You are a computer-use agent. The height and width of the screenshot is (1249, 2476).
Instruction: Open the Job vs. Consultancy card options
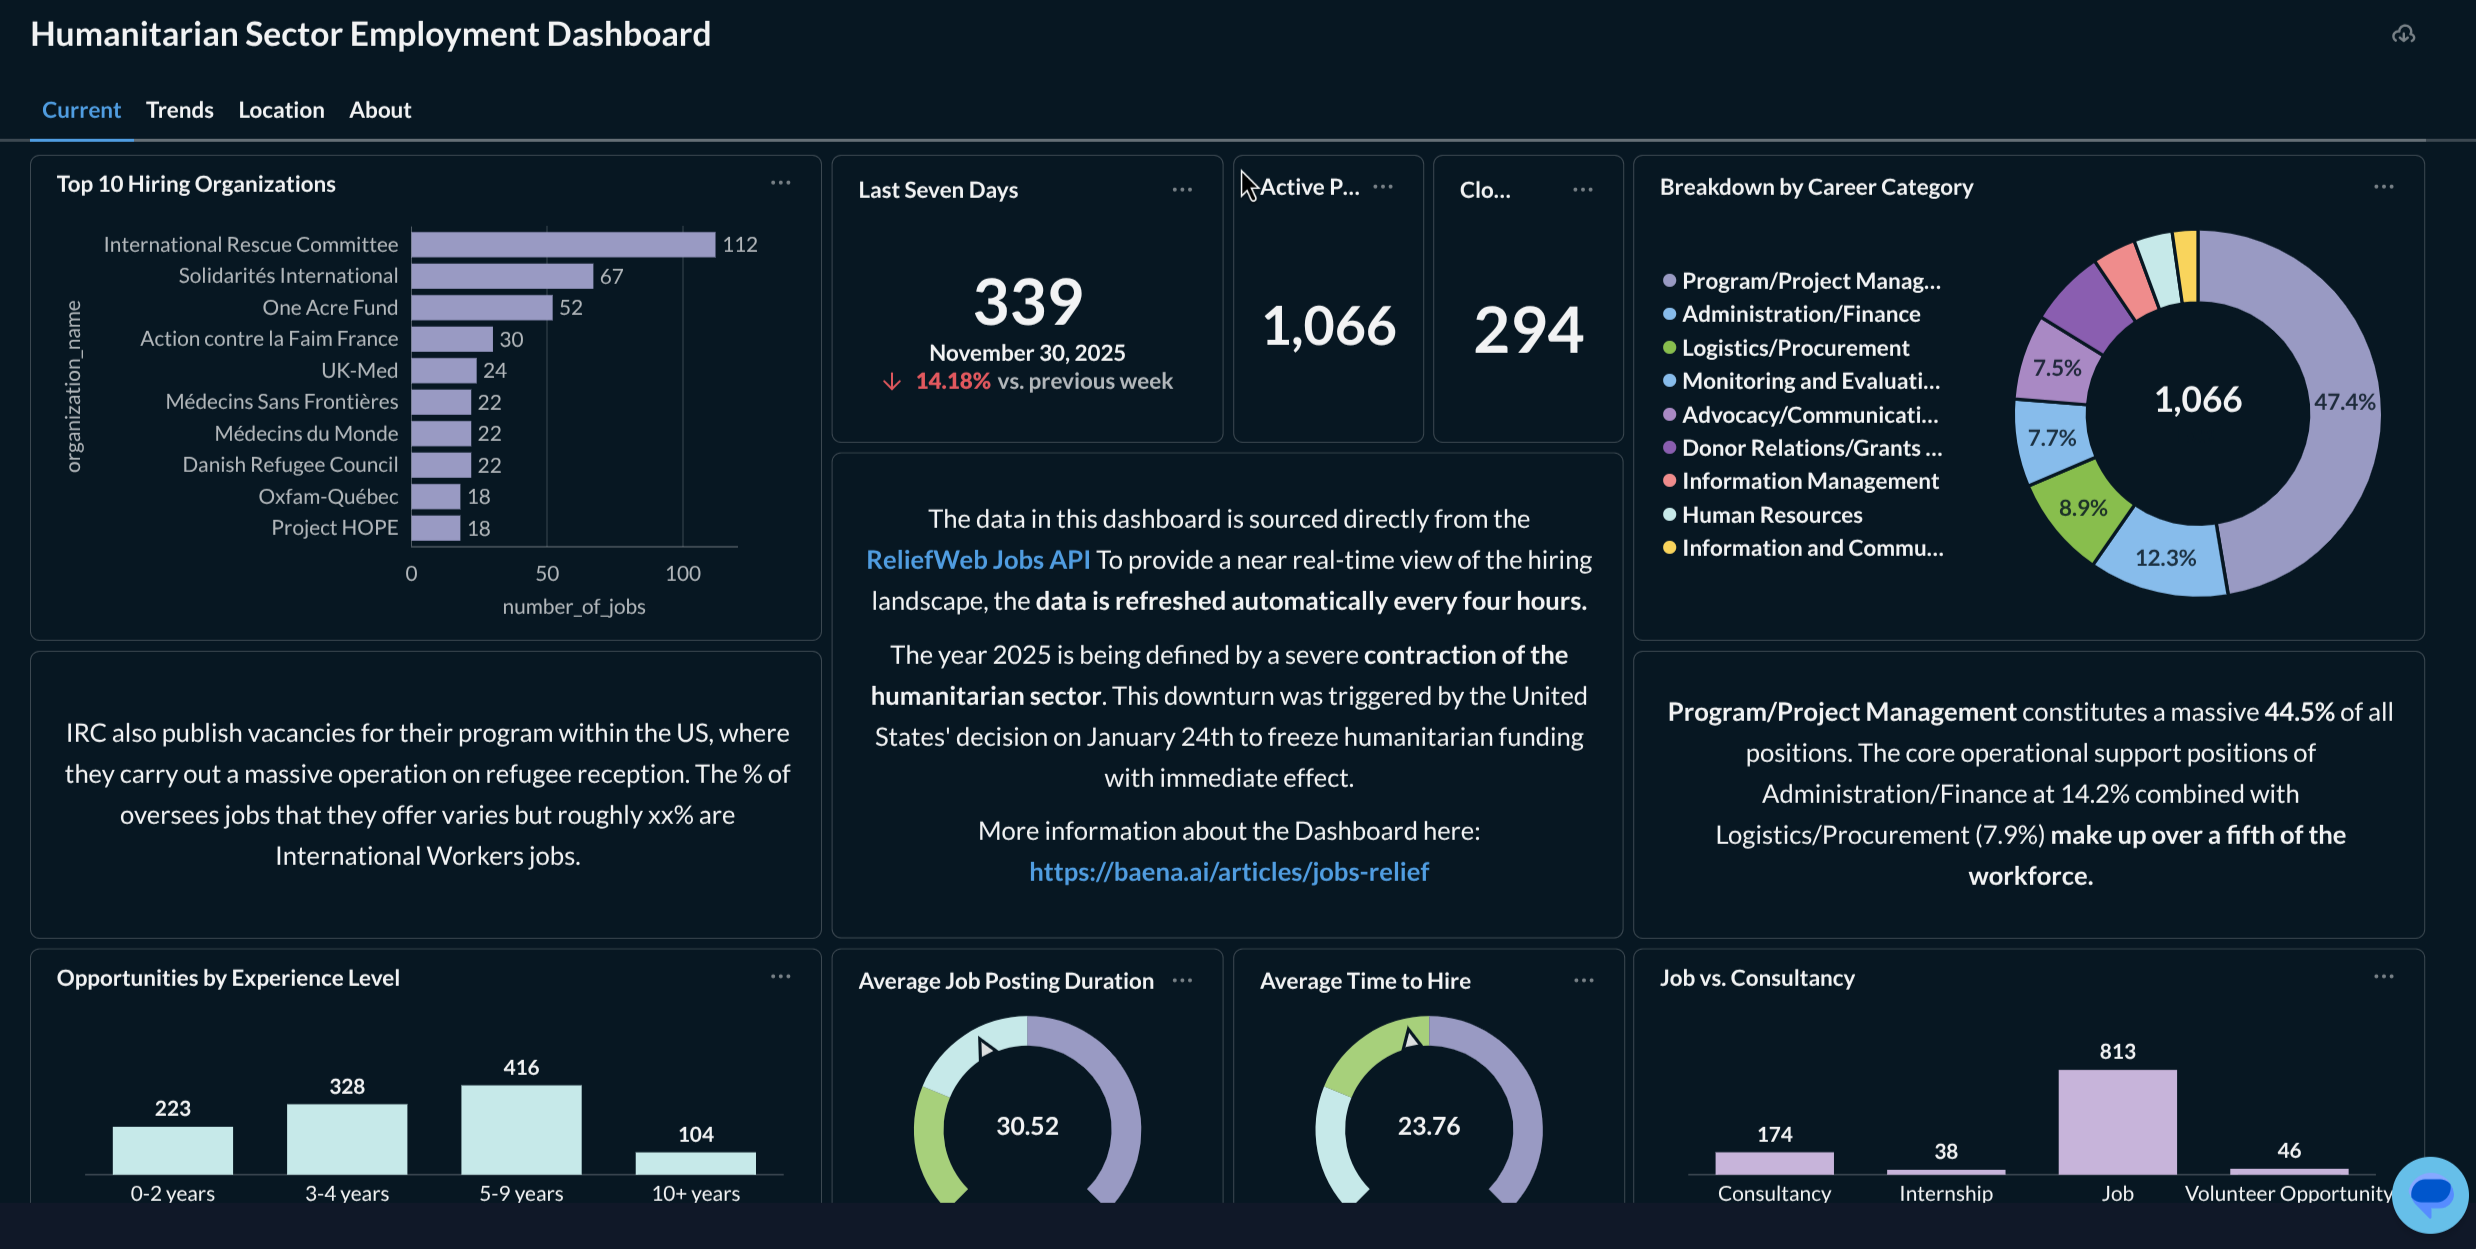2384,977
